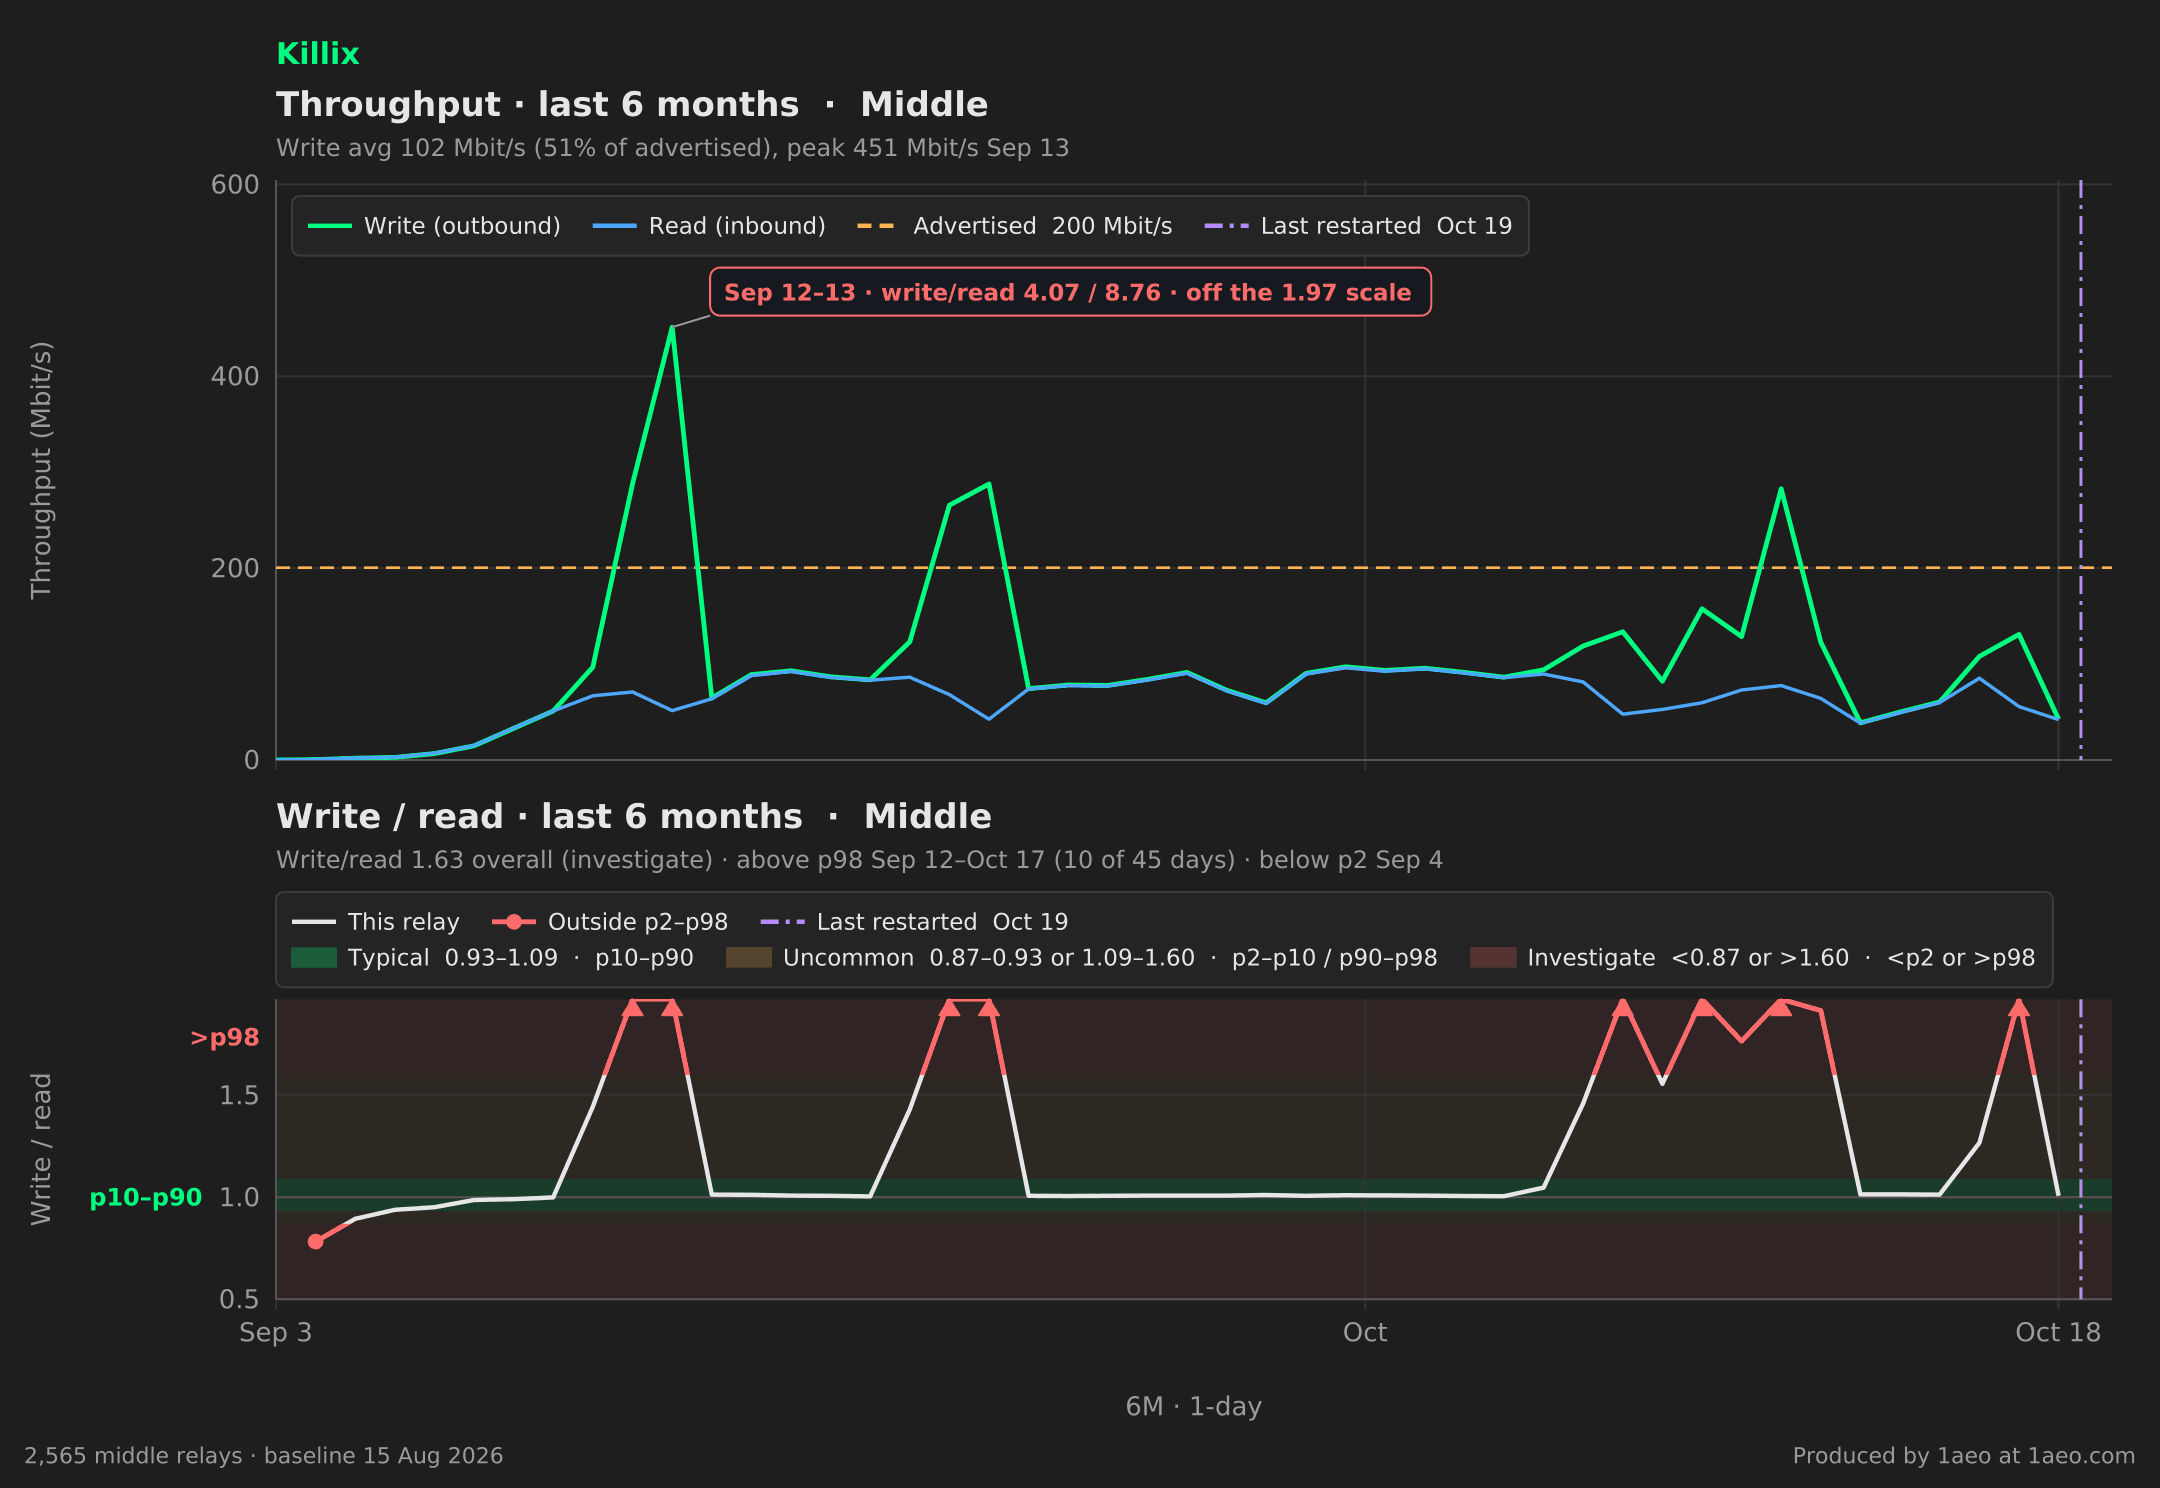Click Last restarted Oct 19 in throughput legend
2160x1488 pixels.
click(1358, 226)
